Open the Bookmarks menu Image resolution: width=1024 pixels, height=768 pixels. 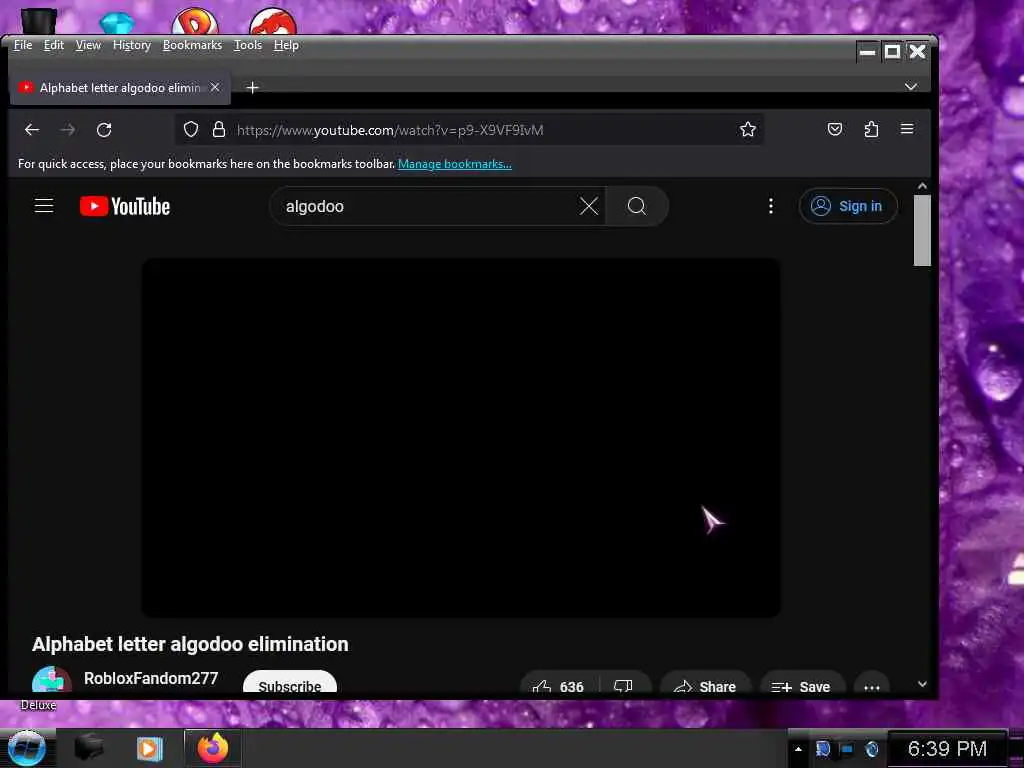[x=192, y=44]
